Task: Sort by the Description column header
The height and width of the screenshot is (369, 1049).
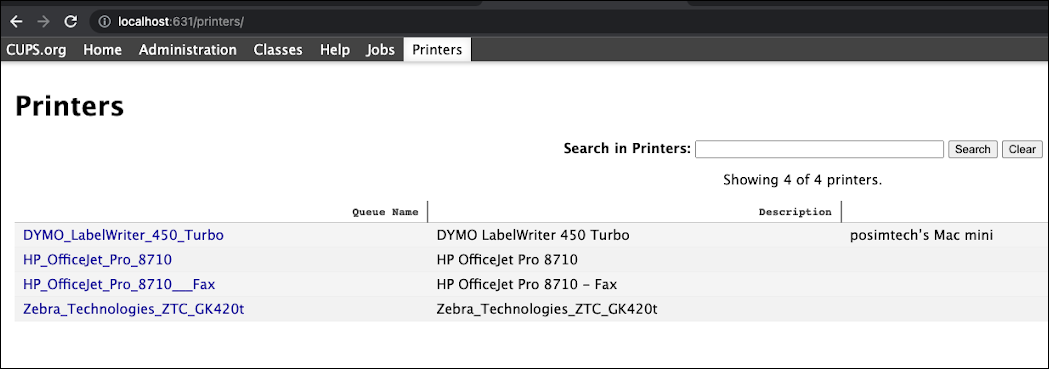Action: coord(795,212)
